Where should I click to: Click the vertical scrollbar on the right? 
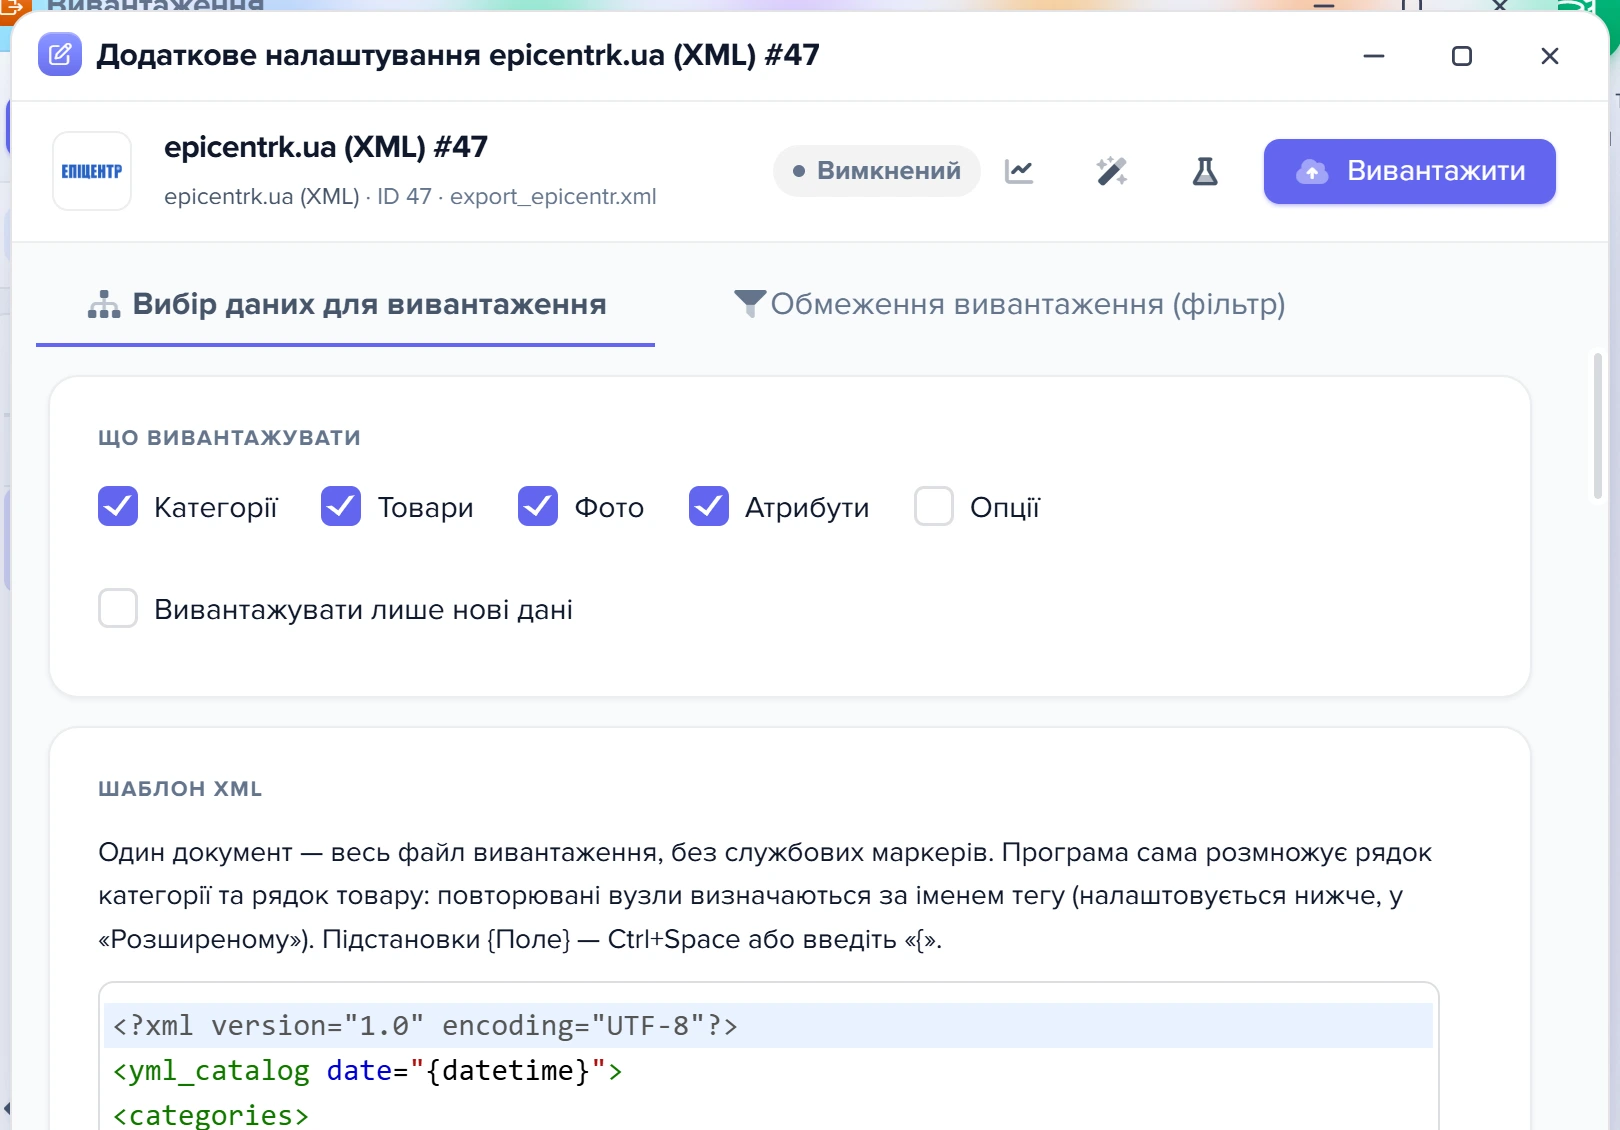1598,426
